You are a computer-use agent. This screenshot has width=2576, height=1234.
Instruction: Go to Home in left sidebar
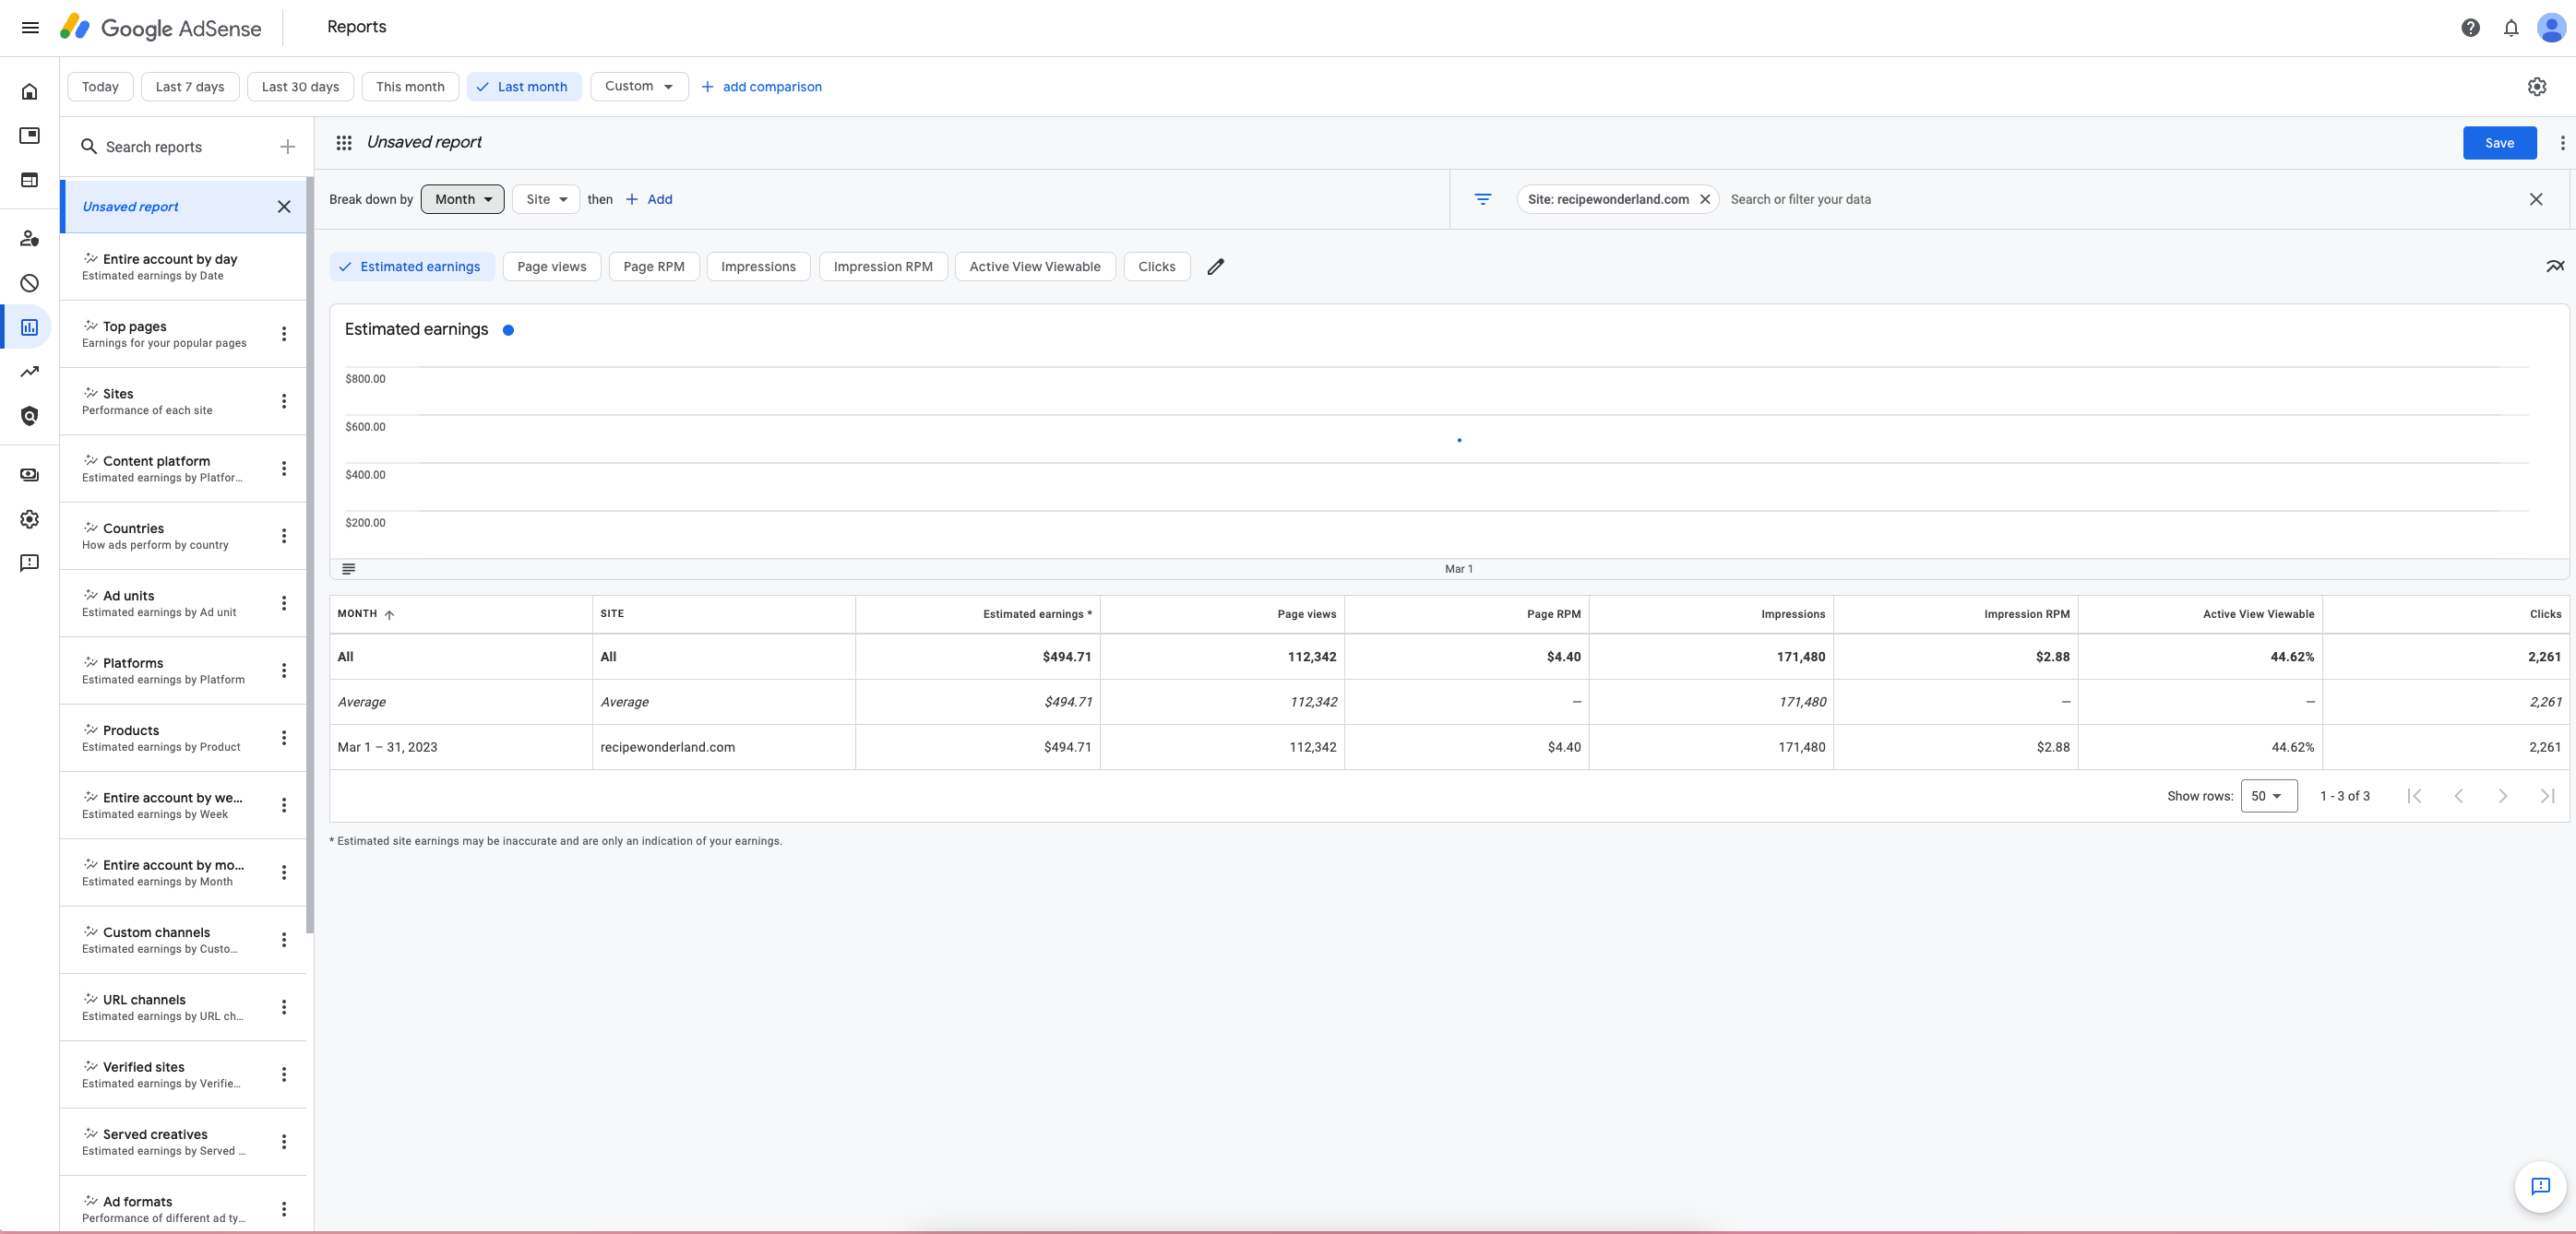pos(30,92)
